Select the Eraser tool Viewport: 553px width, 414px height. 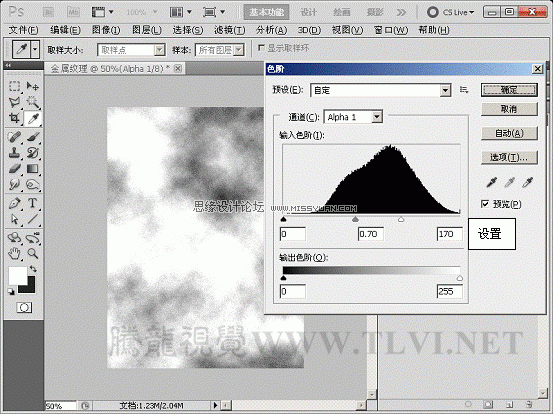coord(14,169)
